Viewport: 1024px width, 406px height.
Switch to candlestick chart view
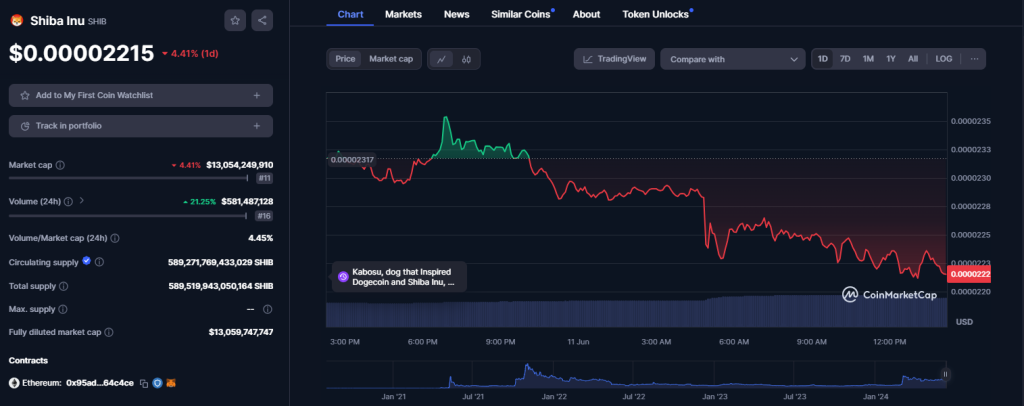(x=466, y=59)
